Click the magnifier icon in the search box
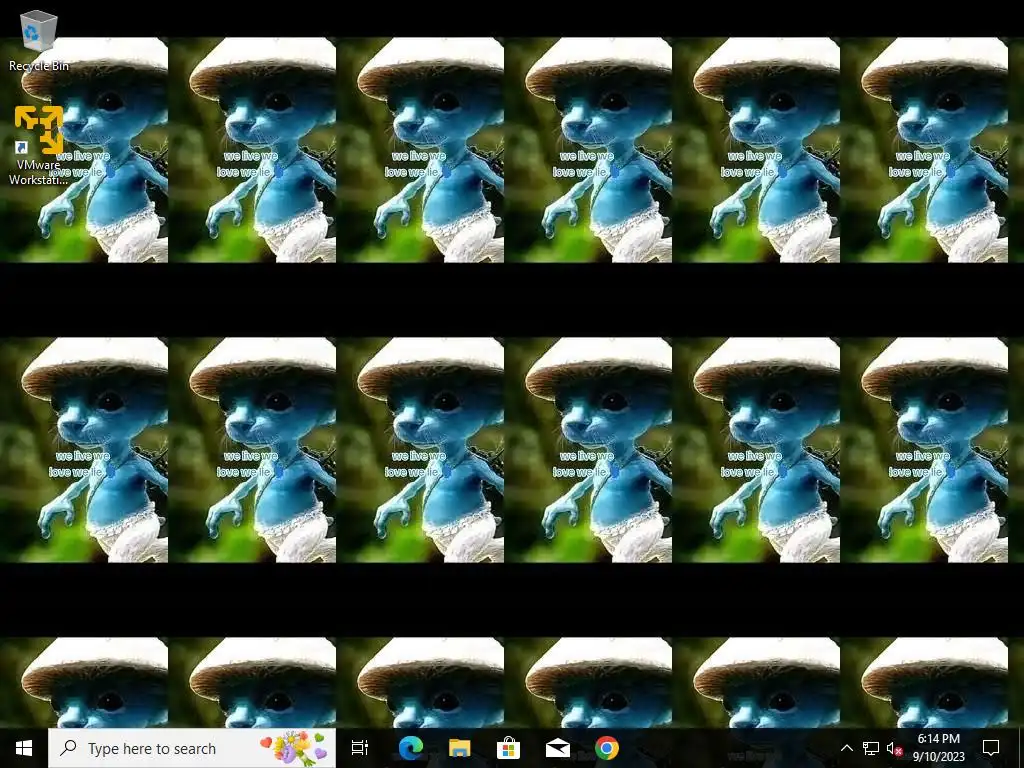Viewport: 1024px width, 768px height. [68, 748]
